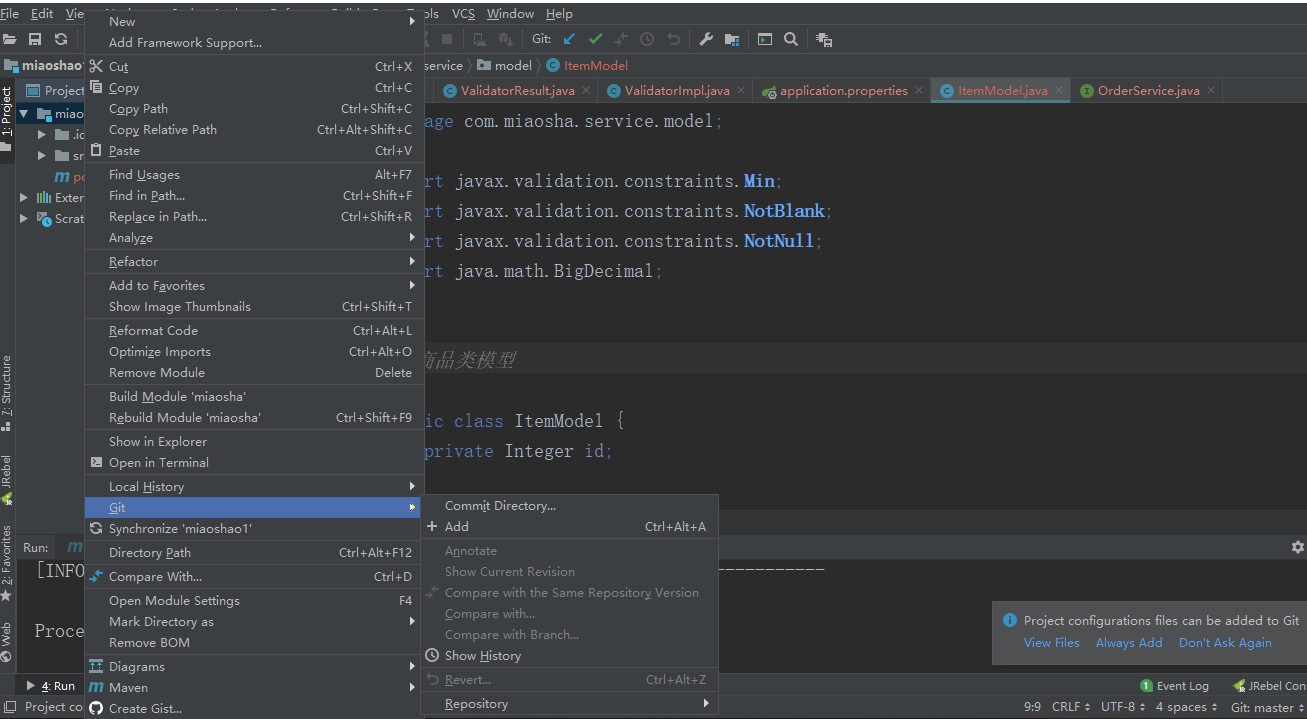Viewport: 1307px width, 719px height.
Task: Click the Search Everywhere magnifier icon
Action: click(x=791, y=39)
